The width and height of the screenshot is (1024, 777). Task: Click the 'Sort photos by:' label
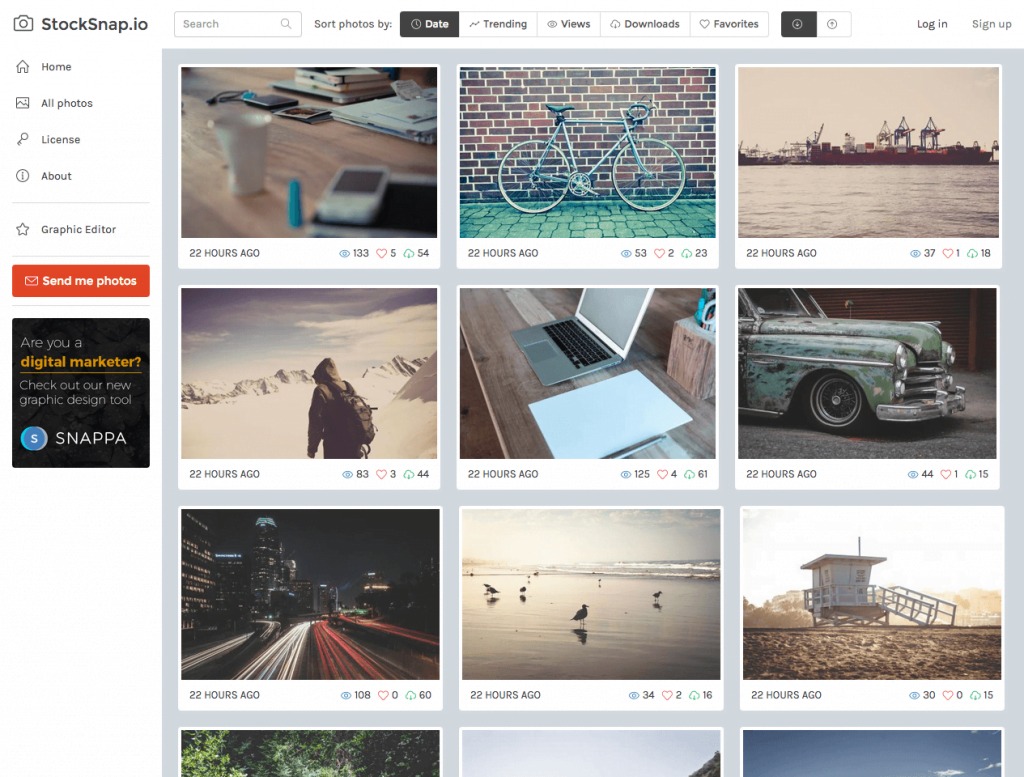click(353, 24)
